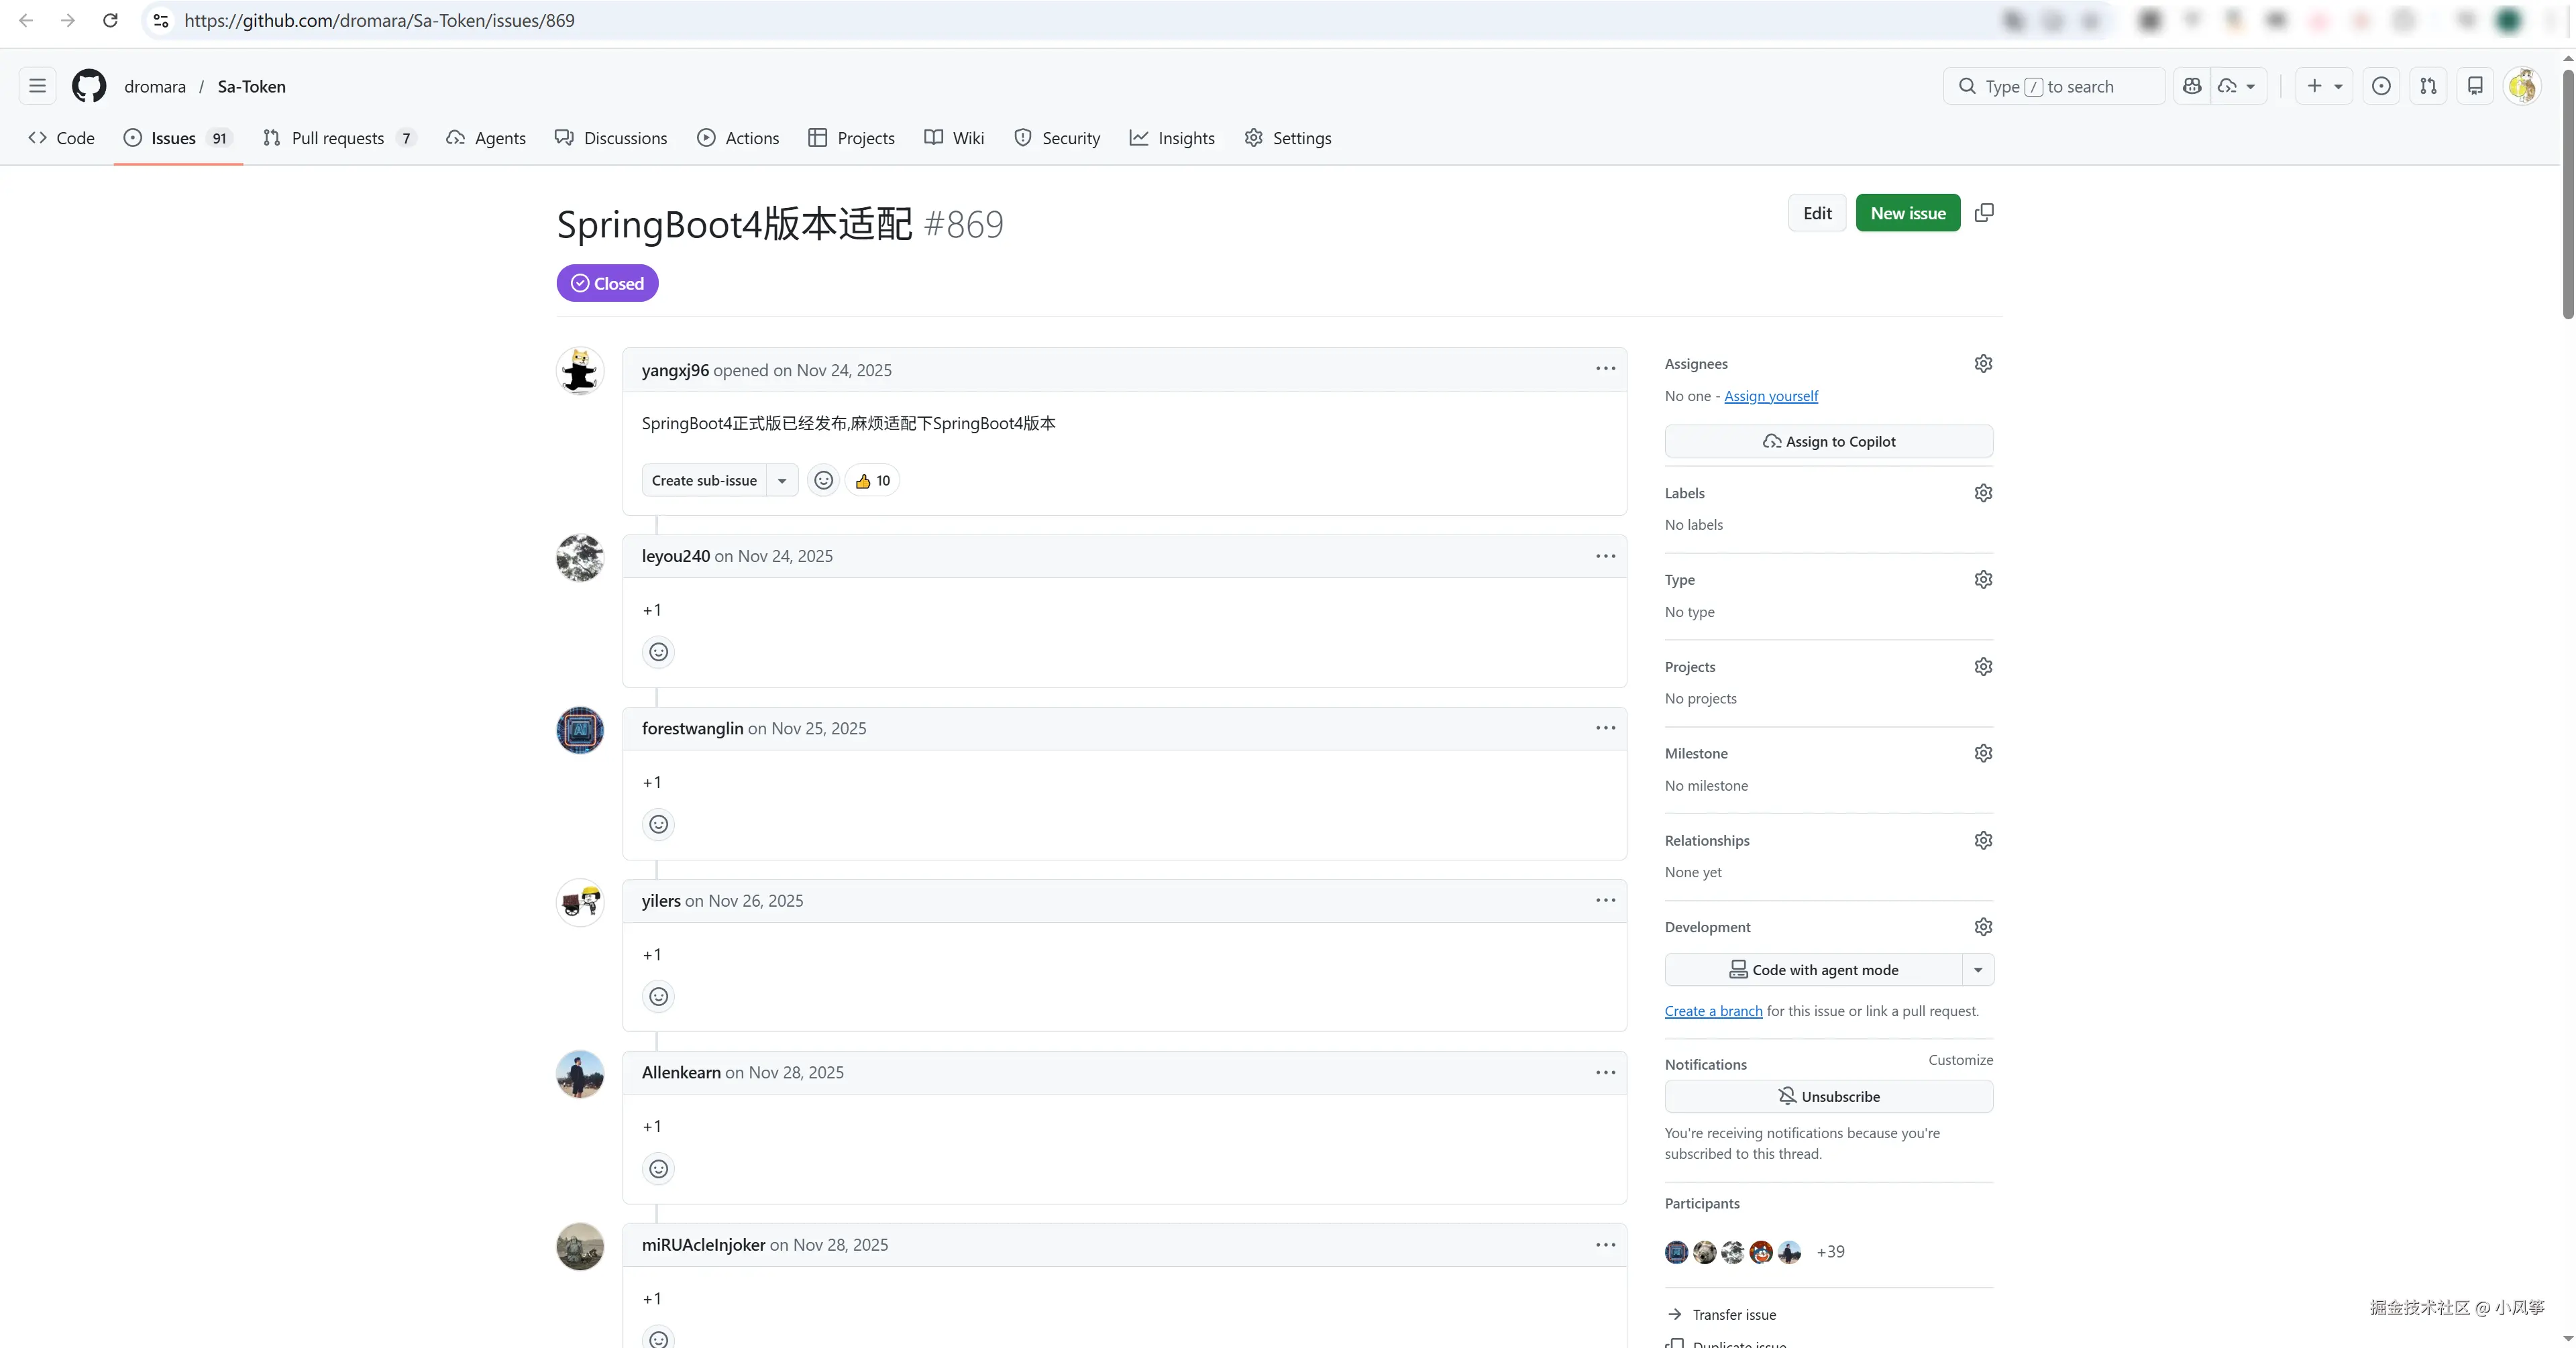This screenshot has height=1348, width=2576.
Task: Toggle the thumbs up reaction with count 10
Action: click(872, 481)
